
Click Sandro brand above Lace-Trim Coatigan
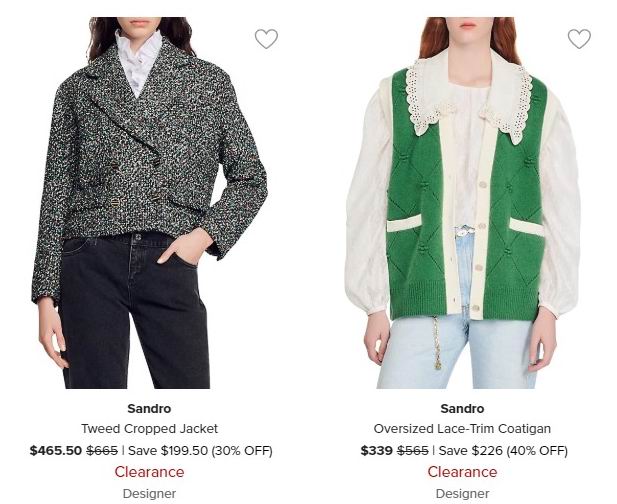462,408
